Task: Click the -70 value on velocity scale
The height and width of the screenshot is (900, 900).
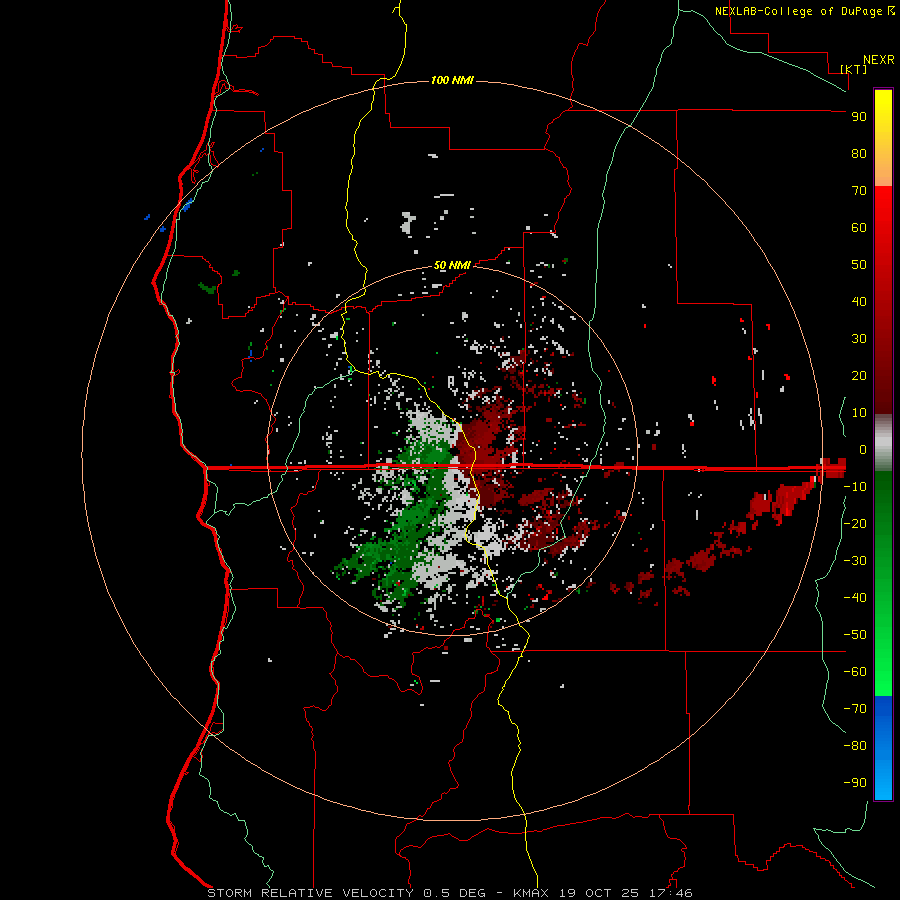Action: (x=855, y=709)
